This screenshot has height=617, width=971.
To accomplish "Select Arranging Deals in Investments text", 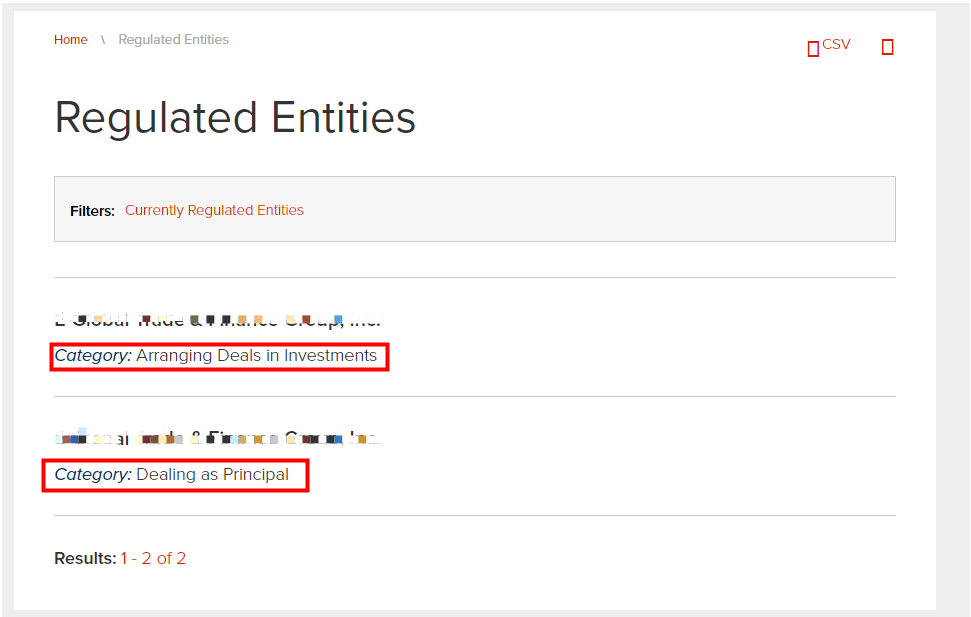I will [257, 356].
